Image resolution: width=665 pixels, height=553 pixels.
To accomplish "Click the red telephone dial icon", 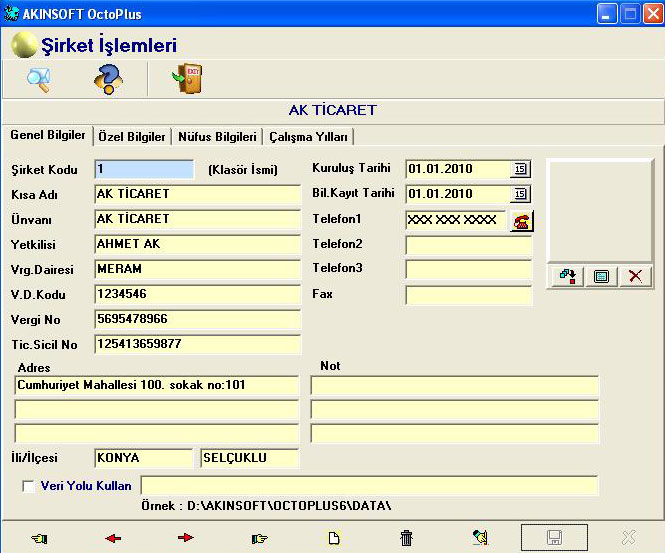I will [522, 221].
